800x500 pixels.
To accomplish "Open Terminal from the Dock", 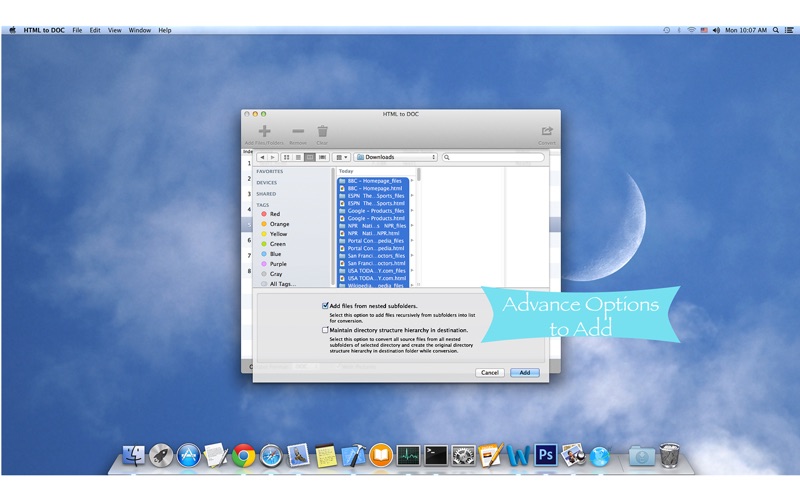I will coord(436,456).
